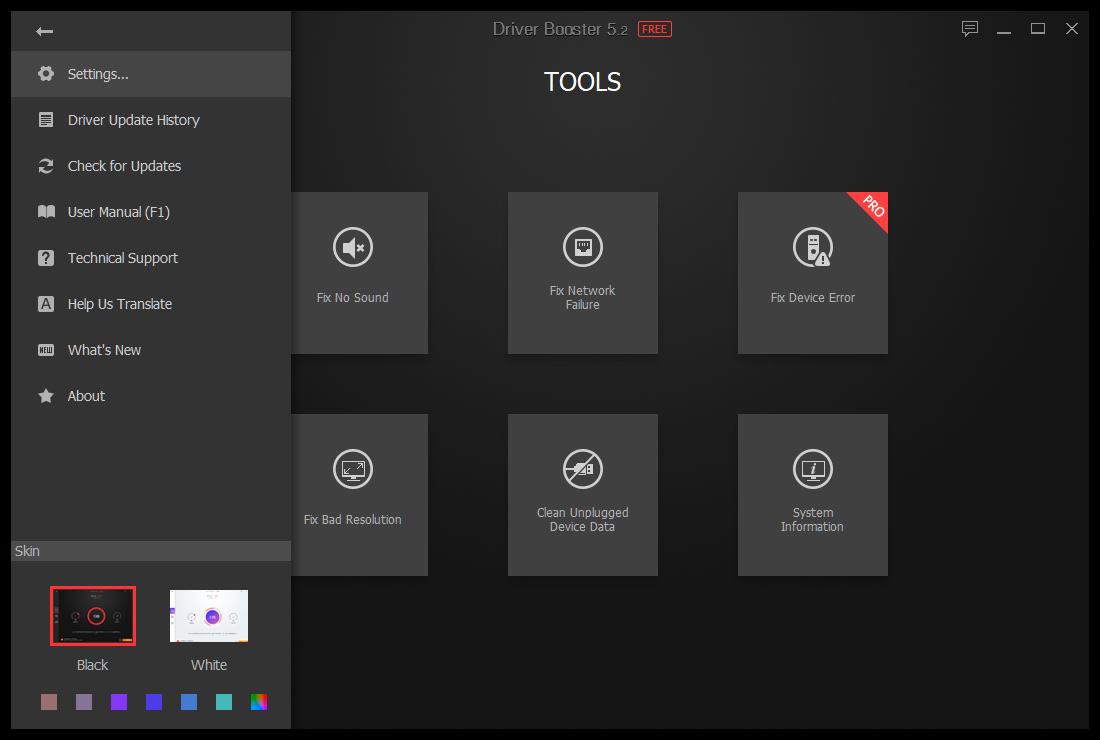1100x740 pixels.
Task: Open the rainbow custom color swatch
Action: point(259,702)
